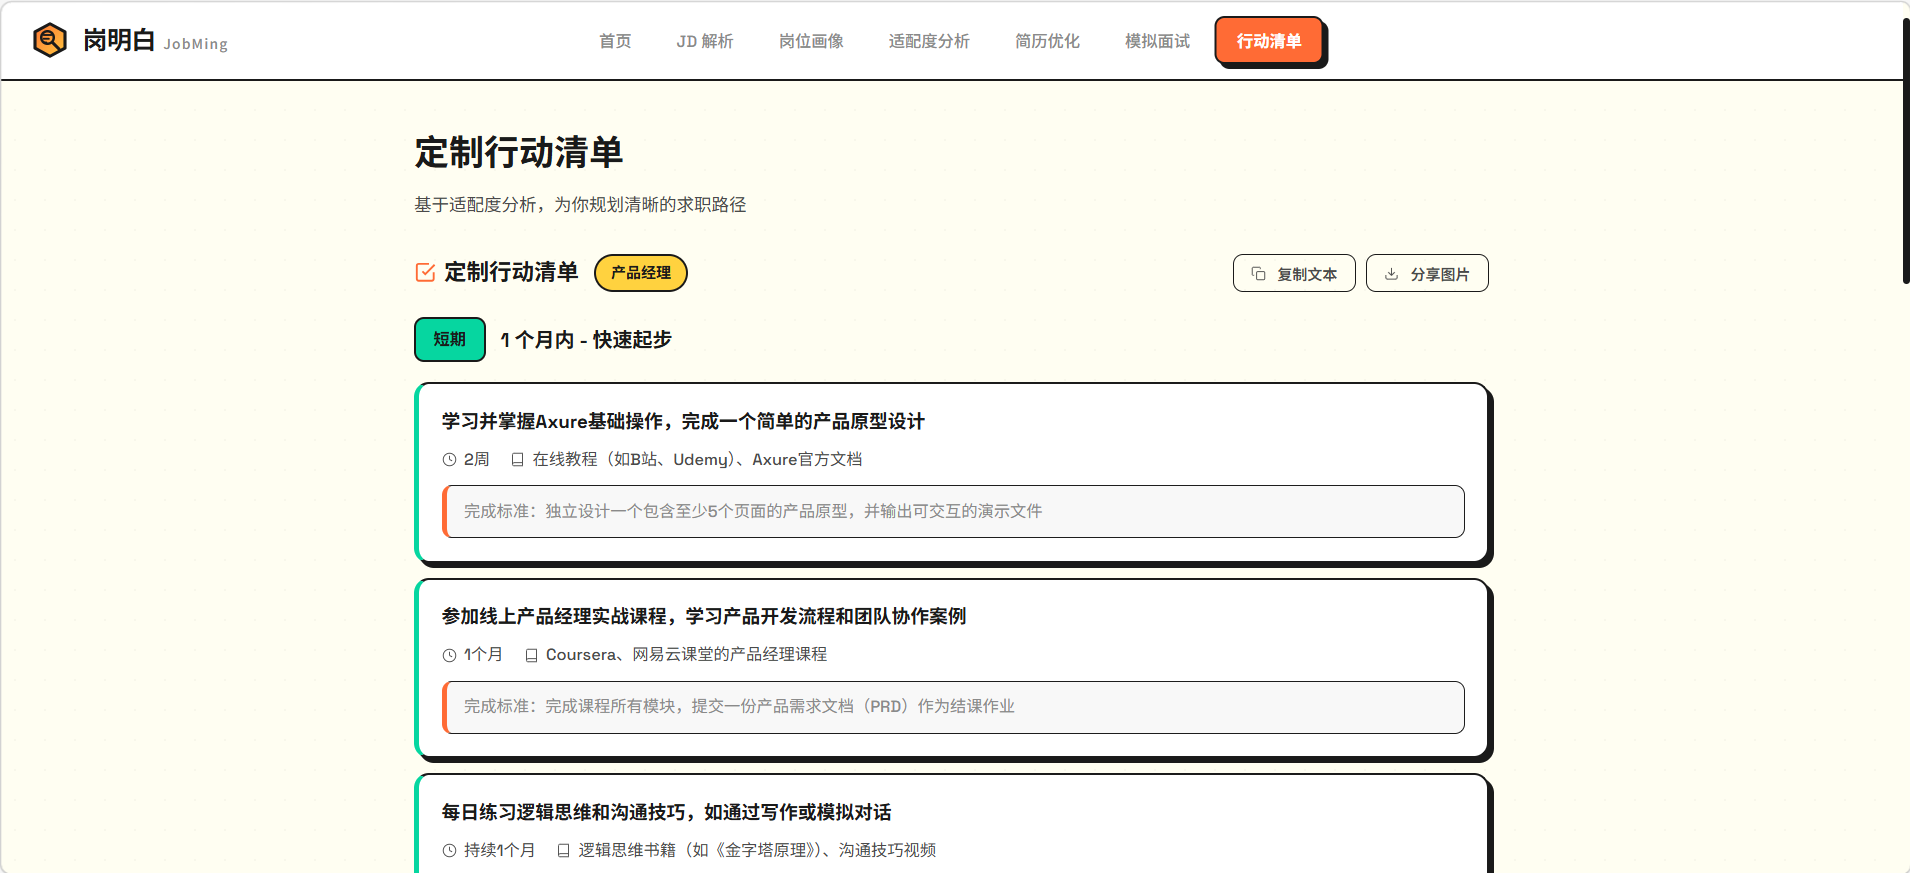
Task: Go to JD 解析 in navigation
Action: coord(705,41)
